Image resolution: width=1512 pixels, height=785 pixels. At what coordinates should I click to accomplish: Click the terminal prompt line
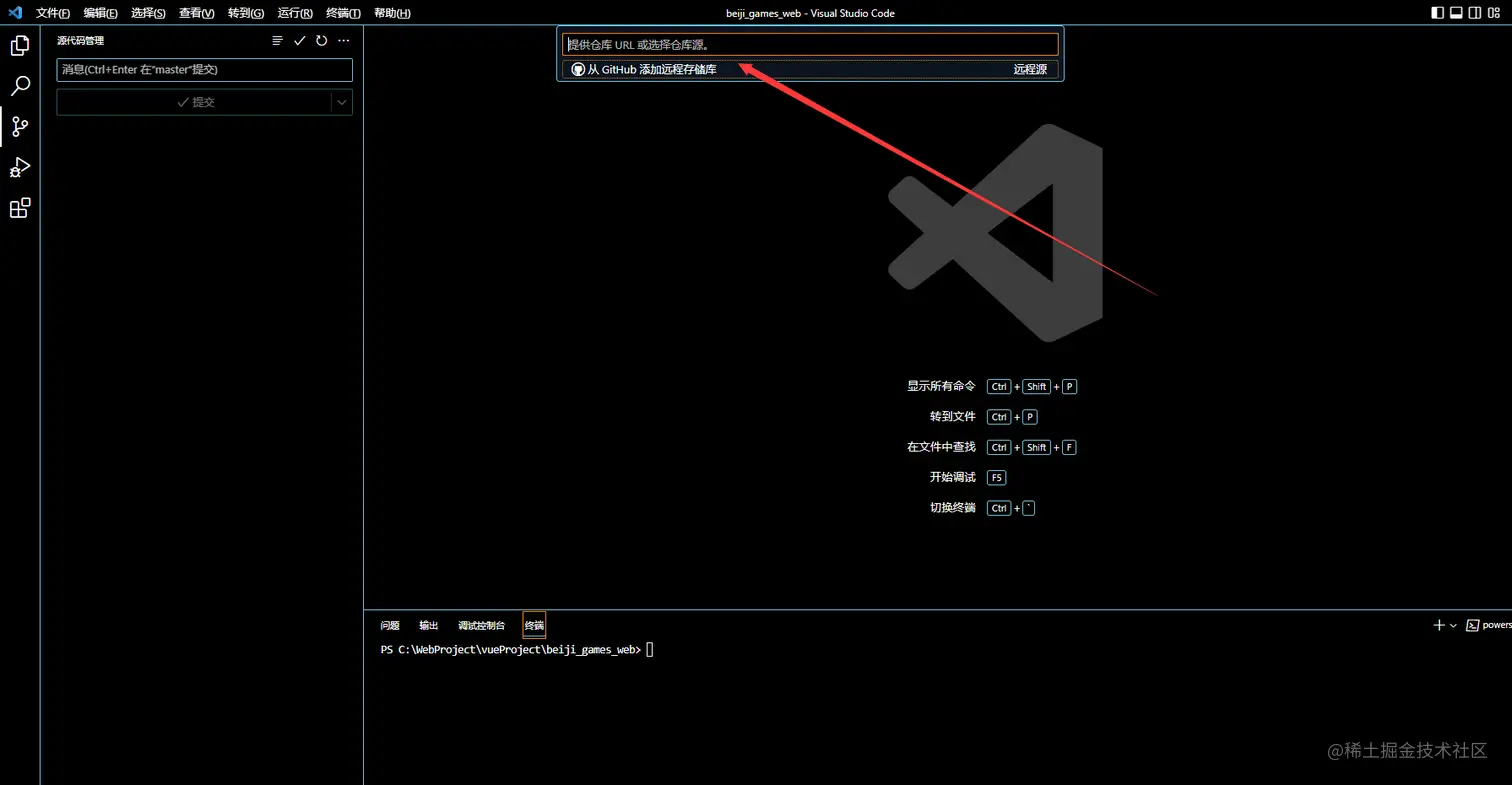[x=517, y=650]
